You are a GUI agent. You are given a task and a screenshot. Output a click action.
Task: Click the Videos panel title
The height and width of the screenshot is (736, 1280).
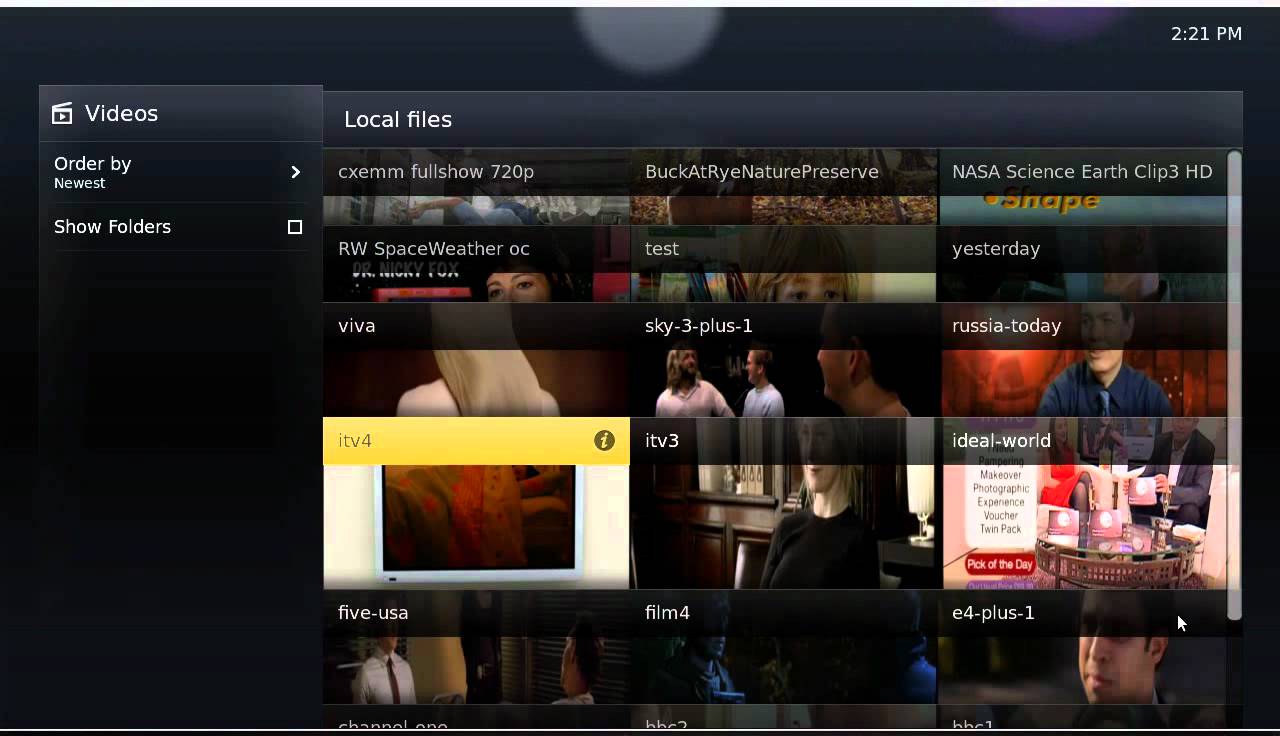(x=121, y=114)
